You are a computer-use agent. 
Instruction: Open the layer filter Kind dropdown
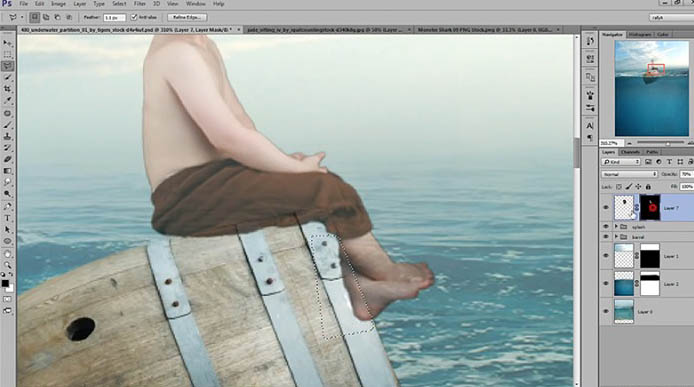(621, 162)
